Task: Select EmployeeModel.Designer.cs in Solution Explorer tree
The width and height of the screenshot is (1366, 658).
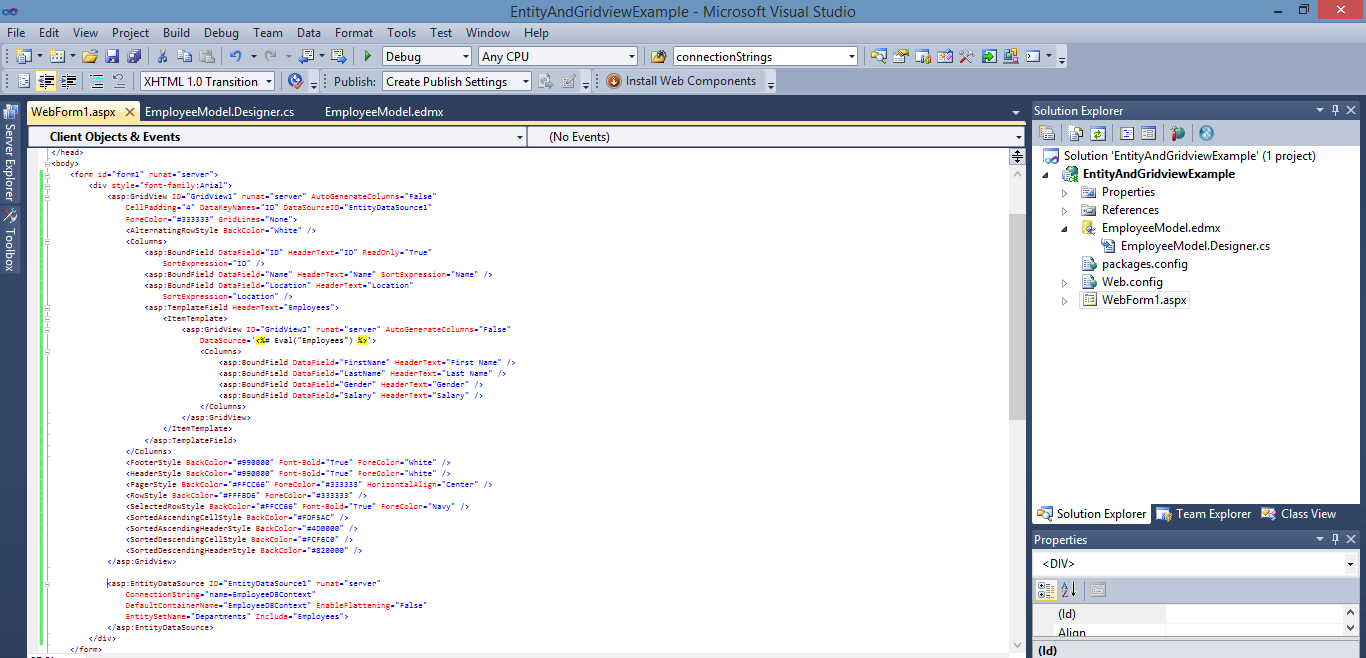Action: click(x=1195, y=246)
